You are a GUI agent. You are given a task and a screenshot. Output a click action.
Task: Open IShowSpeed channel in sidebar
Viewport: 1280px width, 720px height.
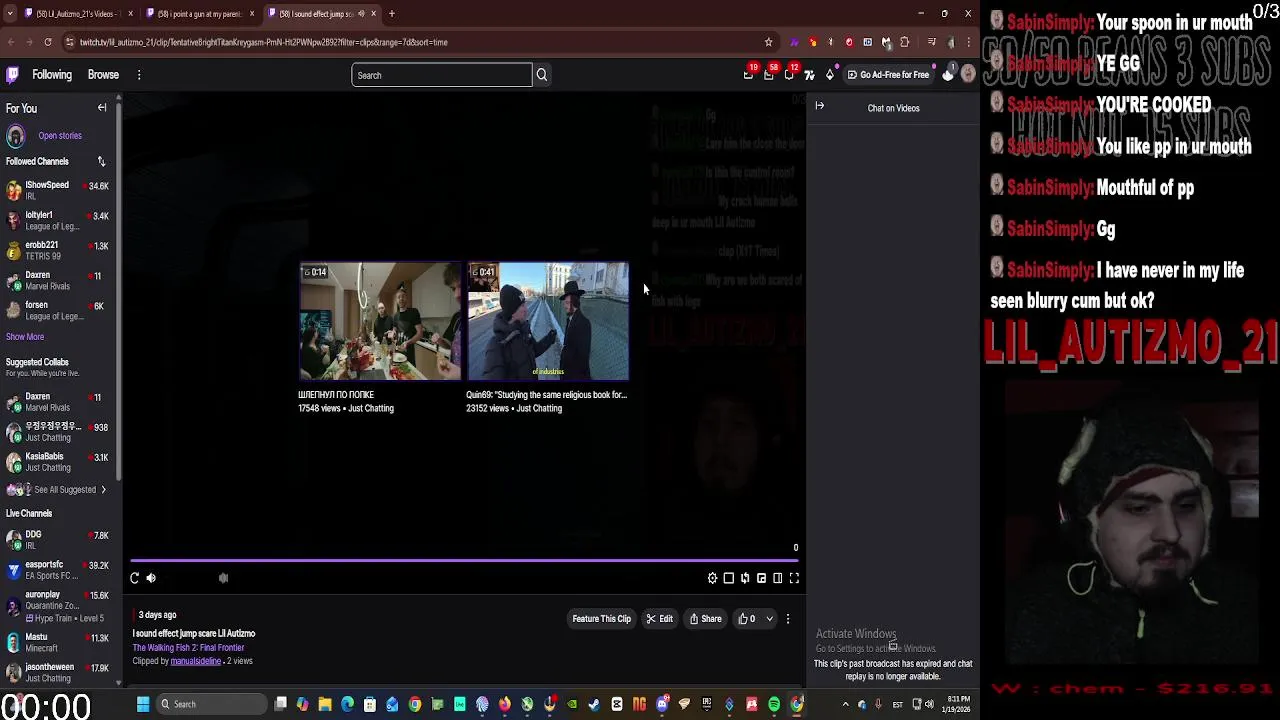(x=58, y=190)
